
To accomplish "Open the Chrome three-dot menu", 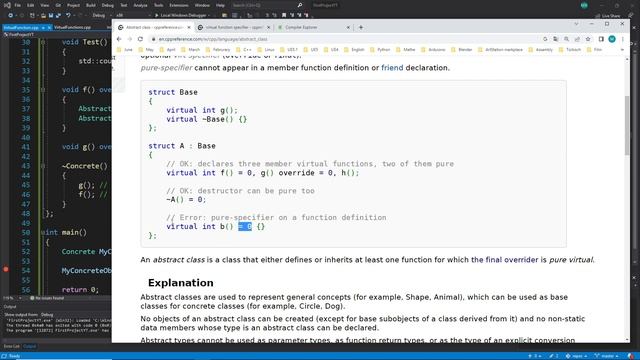I will tap(622, 39).
